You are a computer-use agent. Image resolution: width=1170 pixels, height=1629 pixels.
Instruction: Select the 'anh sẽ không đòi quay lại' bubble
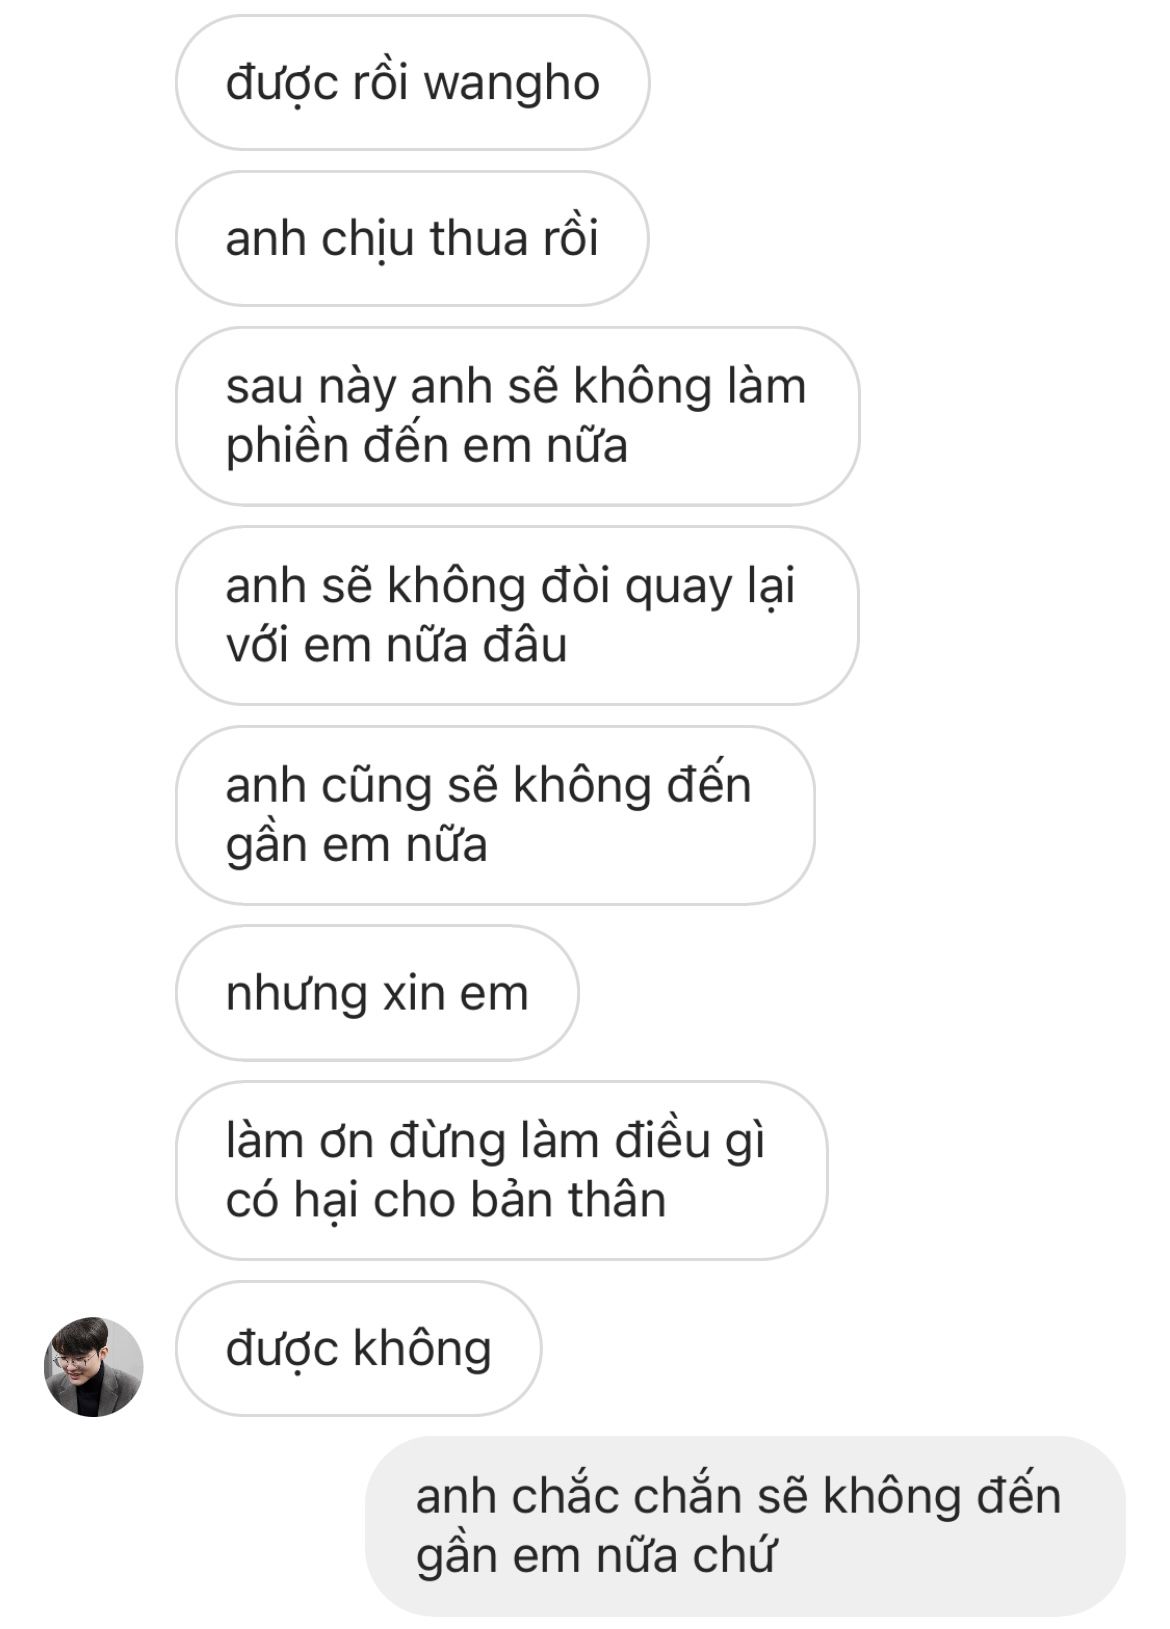[517, 616]
